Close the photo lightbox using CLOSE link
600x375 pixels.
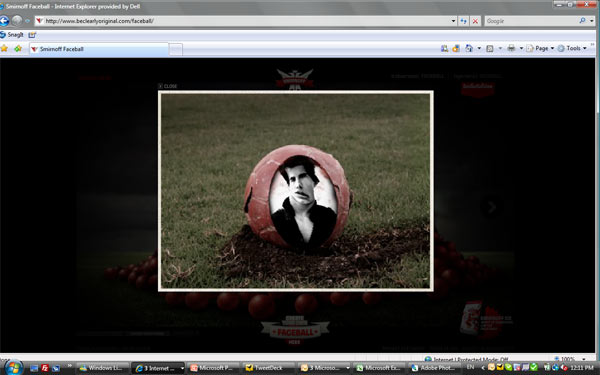[x=168, y=86]
